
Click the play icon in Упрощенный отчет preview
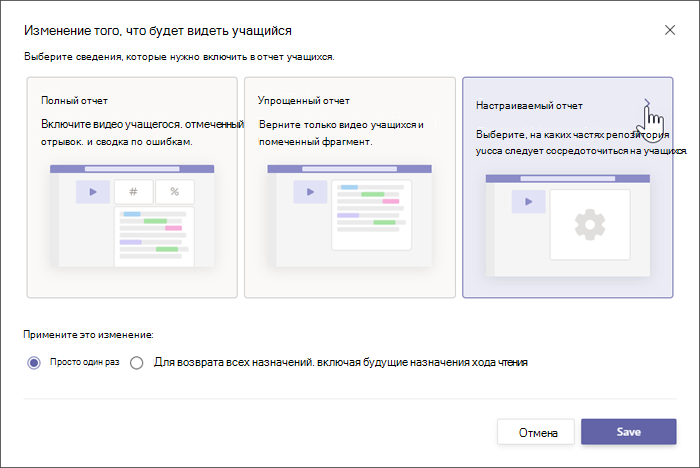pos(310,192)
